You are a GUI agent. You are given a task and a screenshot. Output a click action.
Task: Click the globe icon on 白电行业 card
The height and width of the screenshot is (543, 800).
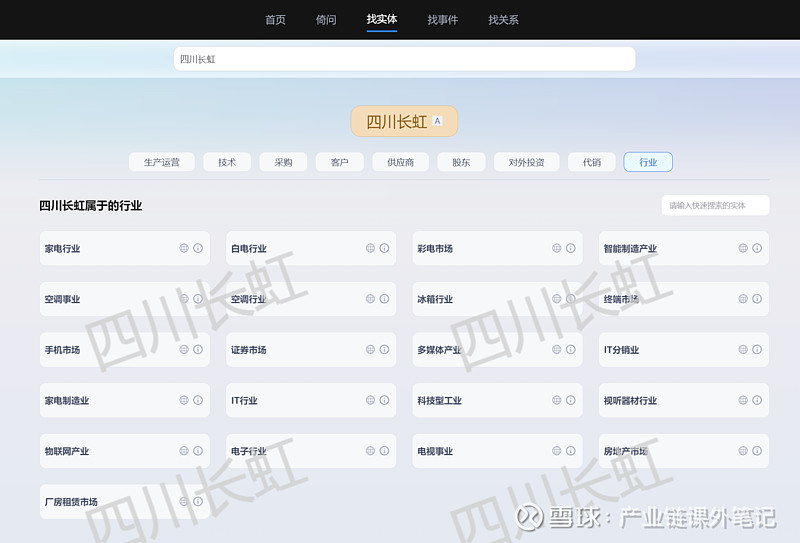coord(370,248)
